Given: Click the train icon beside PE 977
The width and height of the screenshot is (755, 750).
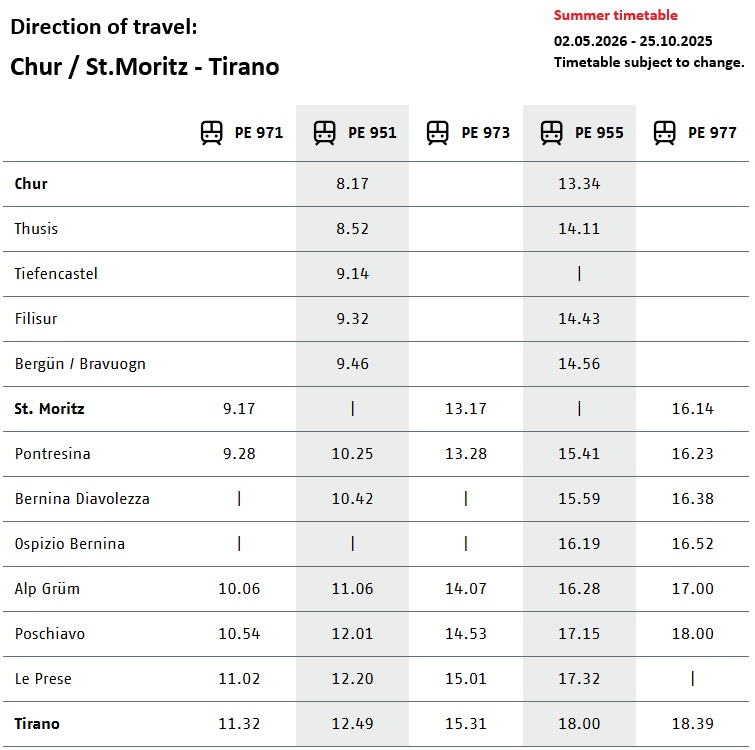Looking at the screenshot, I should (x=664, y=132).
